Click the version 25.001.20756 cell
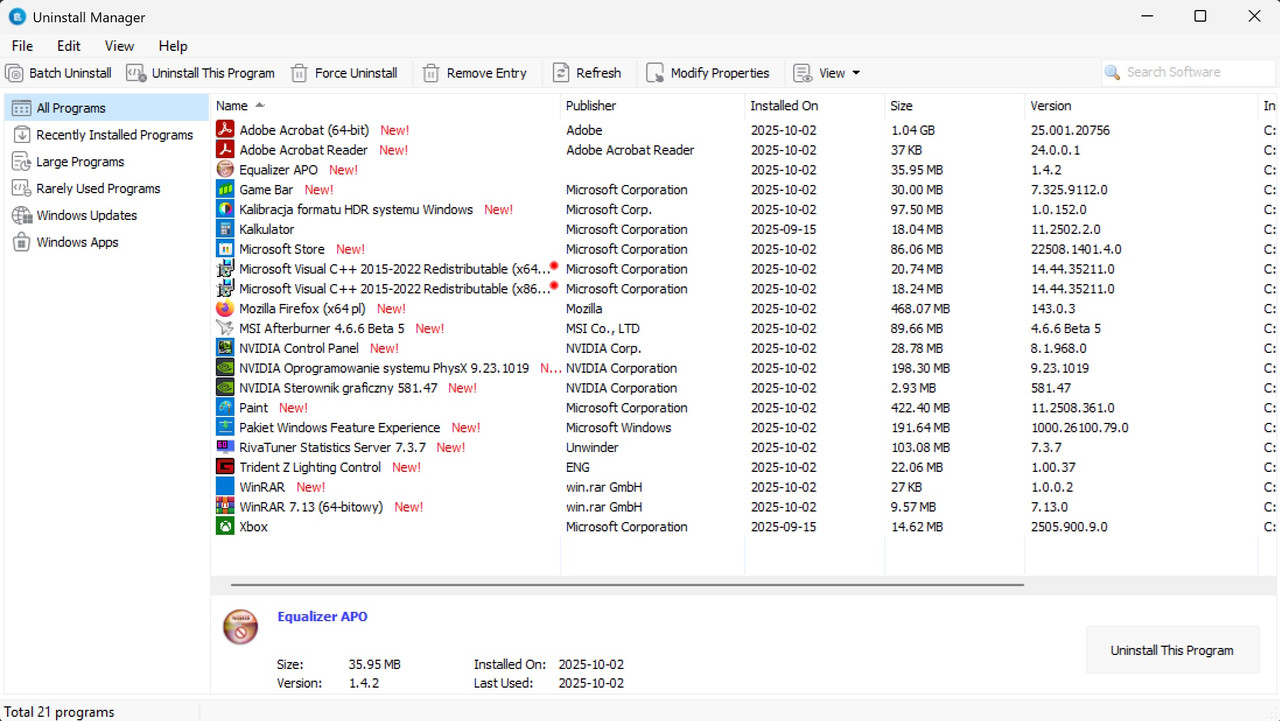This screenshot has height=721, width=1280. click(1070, 130)
